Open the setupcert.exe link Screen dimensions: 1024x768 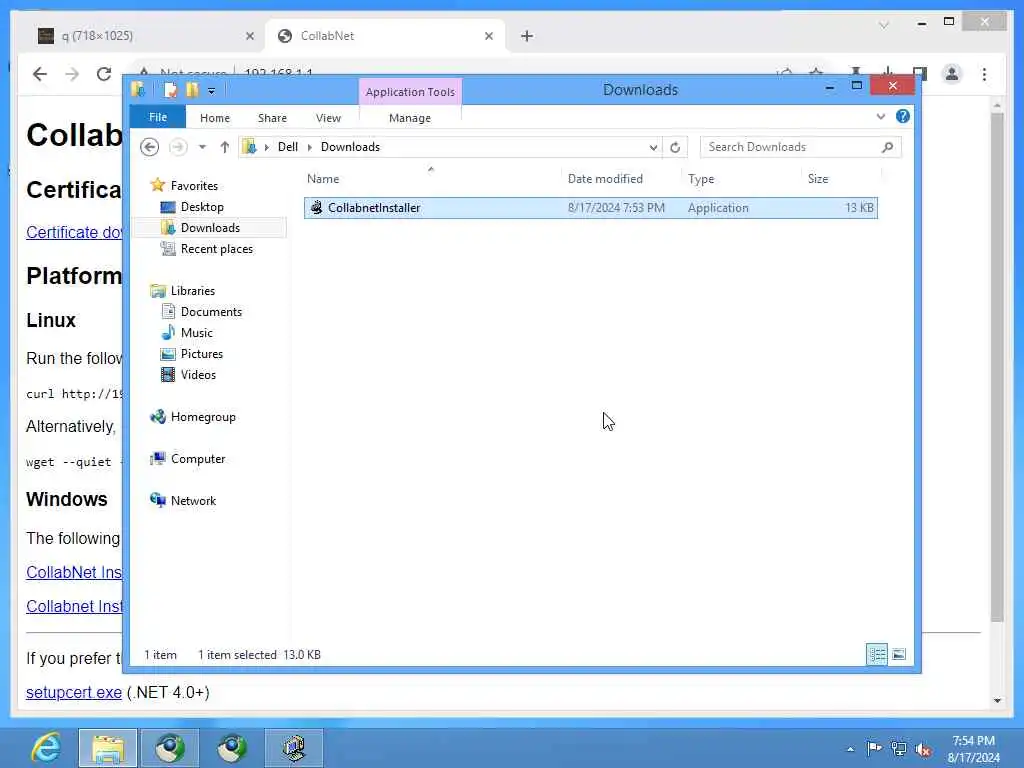point(74,692)
